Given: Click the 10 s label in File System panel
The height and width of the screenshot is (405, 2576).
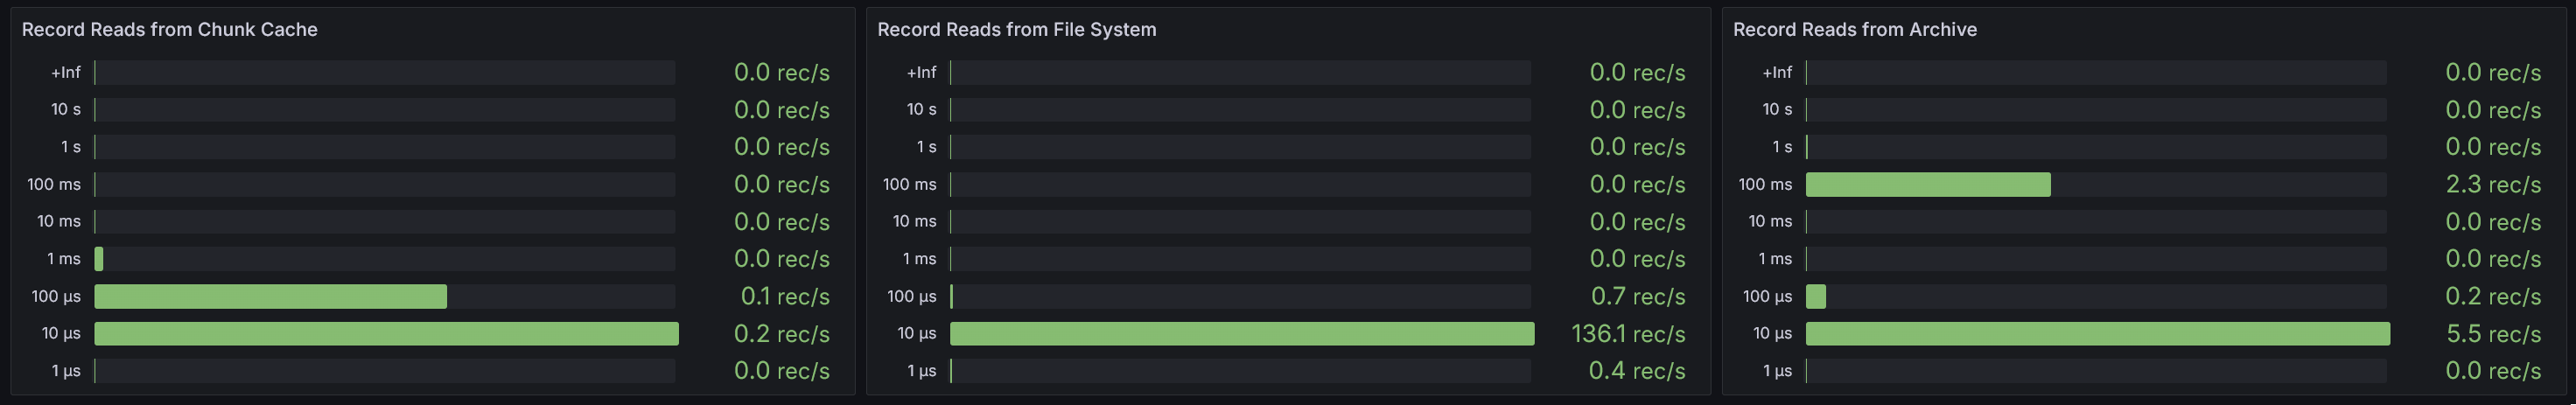Looking at the screenshot, I should pyautogui.click(x=921, y=110).
